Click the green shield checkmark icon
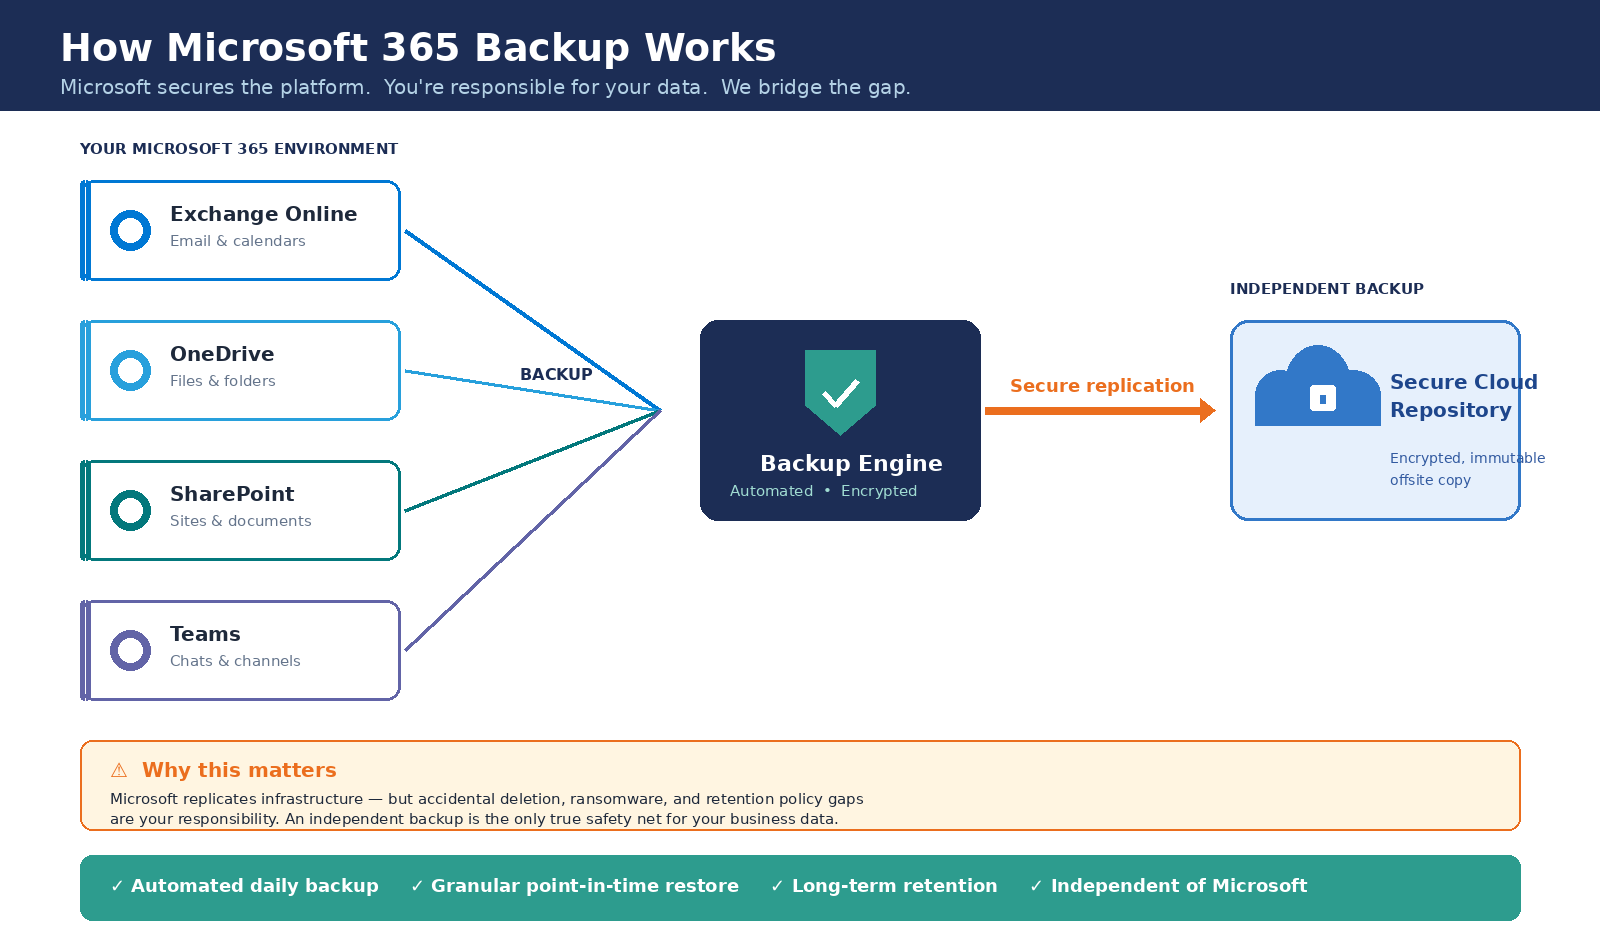 [840, 390]
